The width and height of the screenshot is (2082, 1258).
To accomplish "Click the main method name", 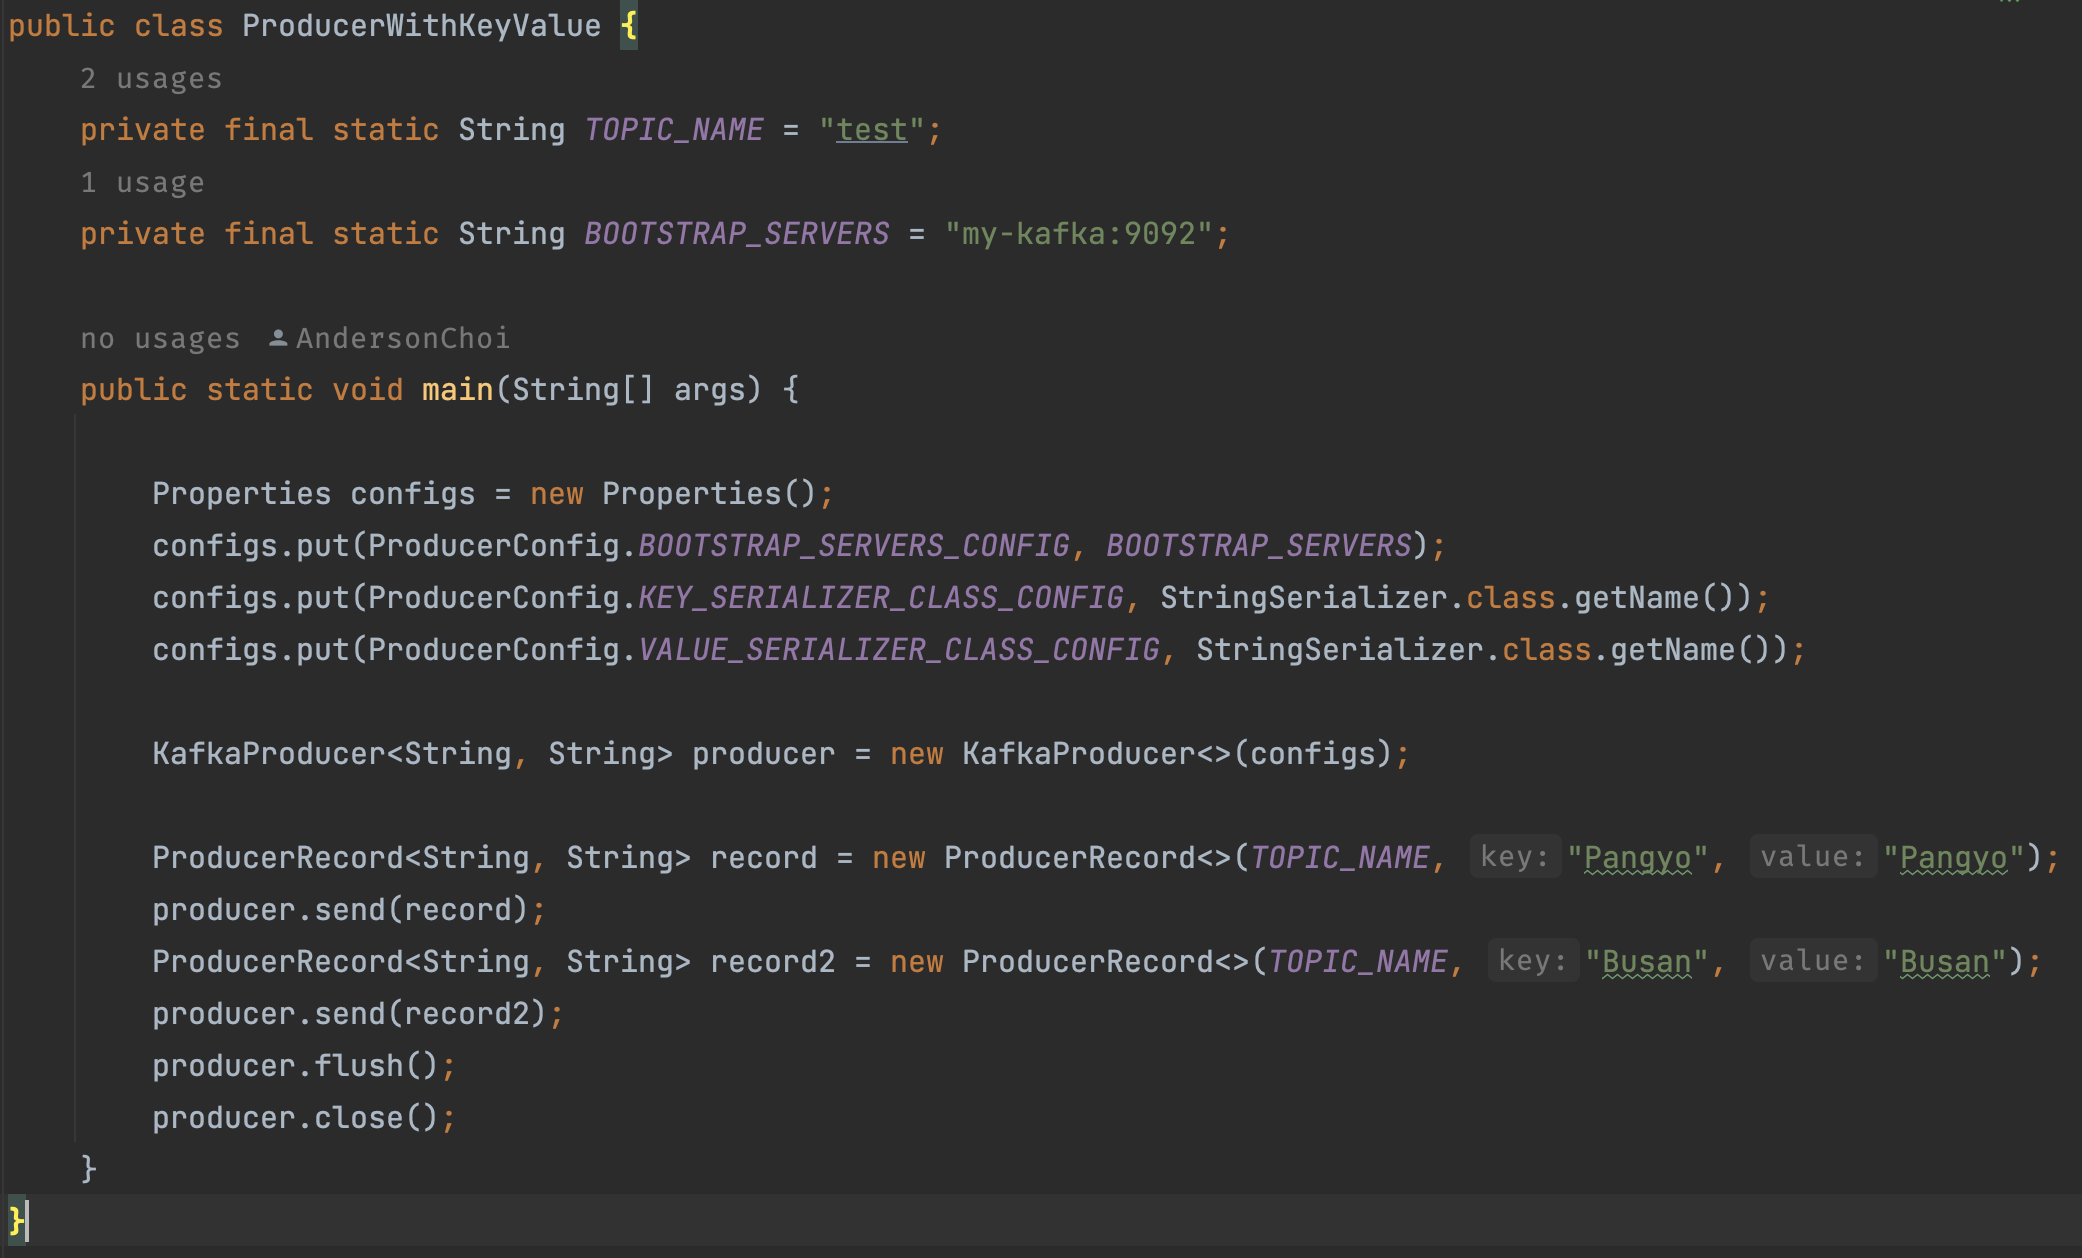I will [457, 390].
